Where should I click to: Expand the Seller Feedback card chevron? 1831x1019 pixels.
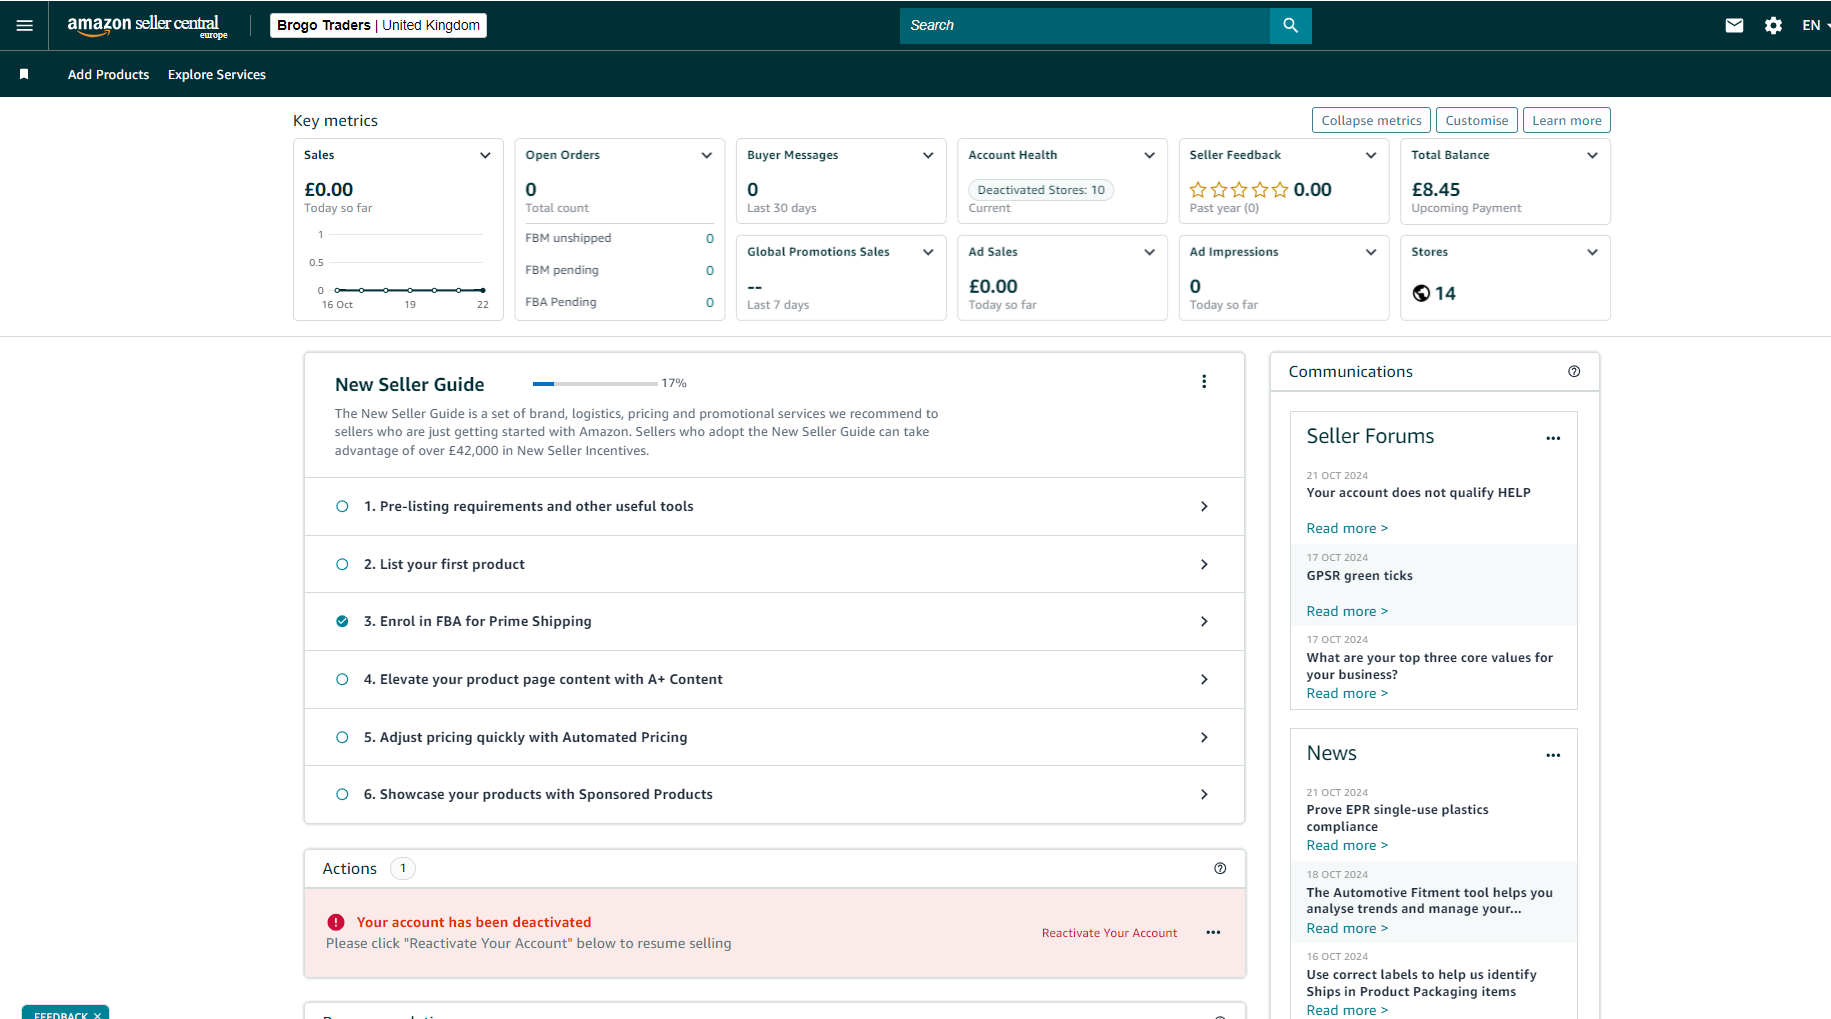tap(1371, 155)
